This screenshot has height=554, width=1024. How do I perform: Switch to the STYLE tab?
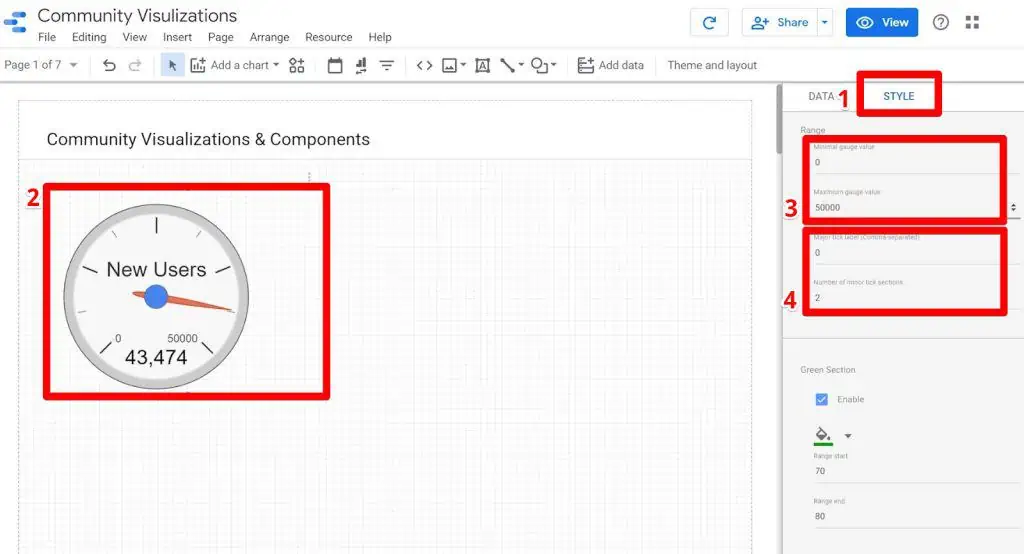click(899, 96)
